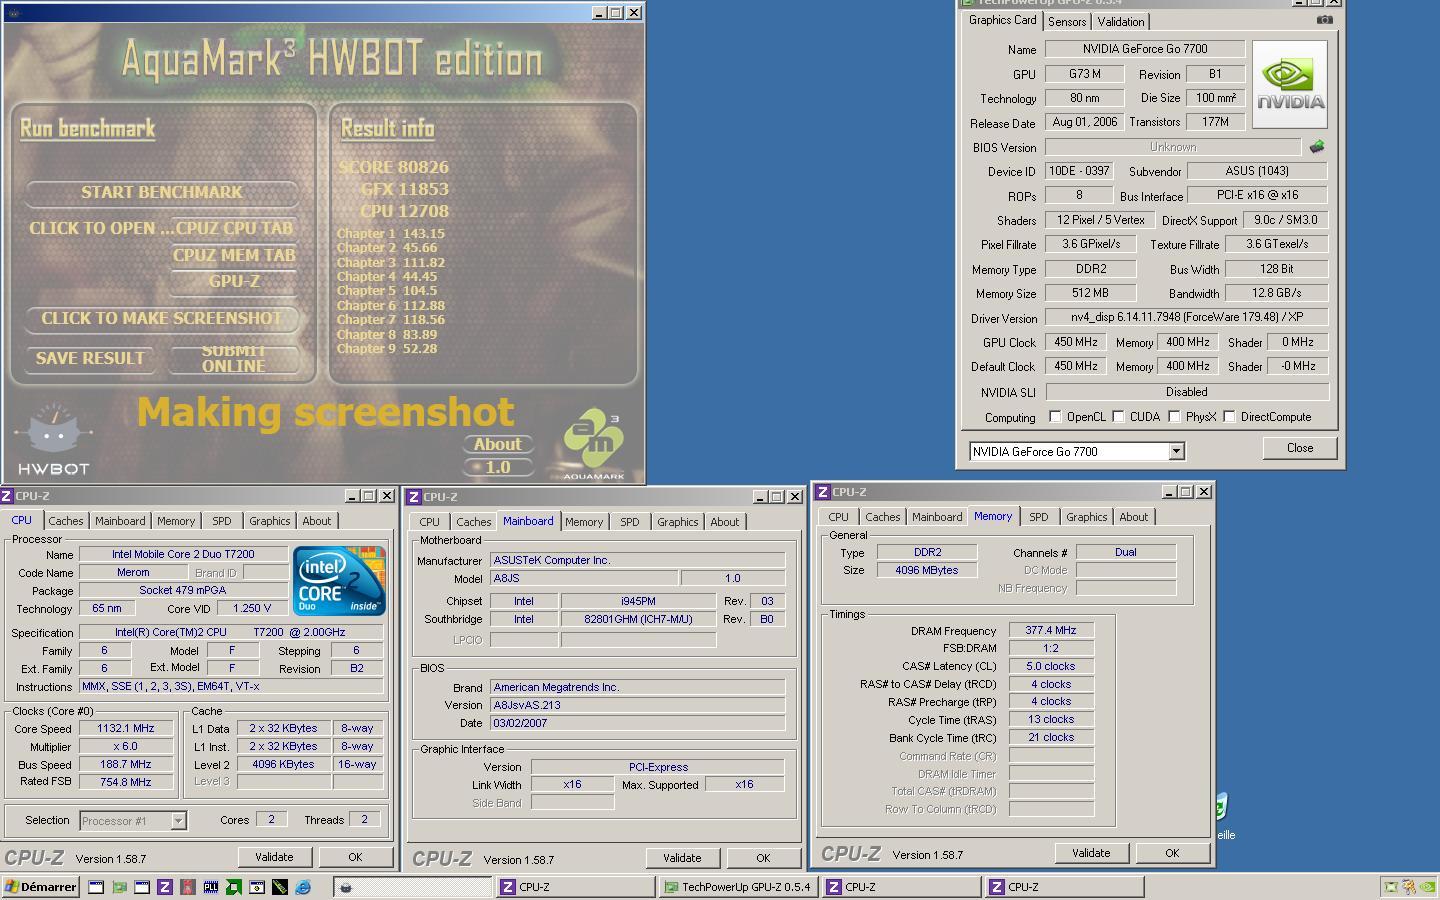Select the HWBOT taskbar button with cat icon
The image size is (1440, 900).
point(412,887)
